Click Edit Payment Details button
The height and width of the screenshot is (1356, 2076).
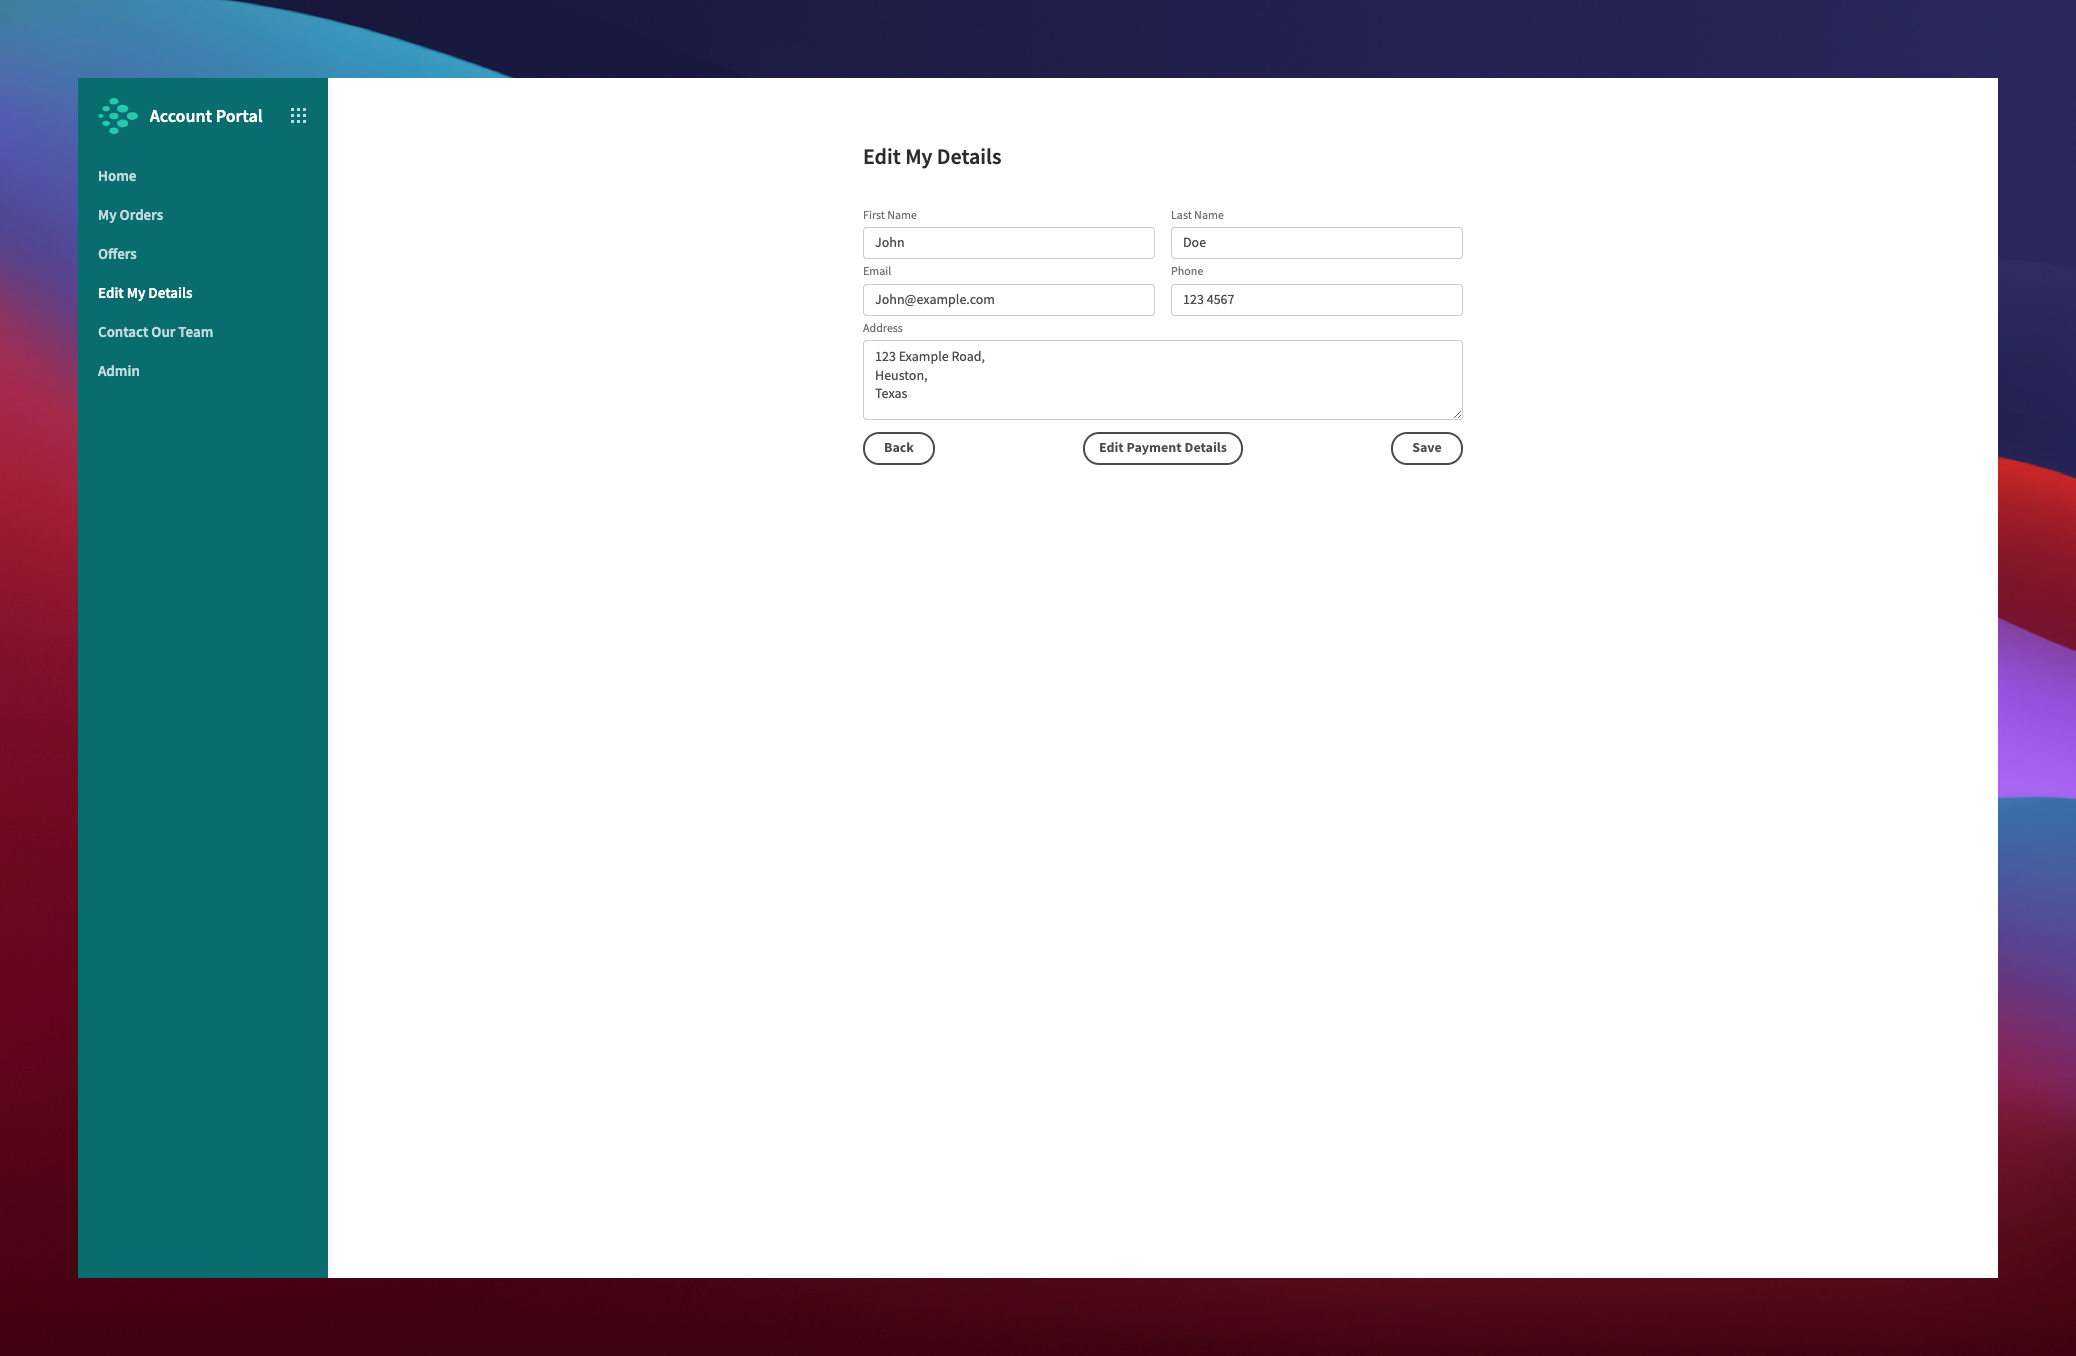pos(1162,446)
